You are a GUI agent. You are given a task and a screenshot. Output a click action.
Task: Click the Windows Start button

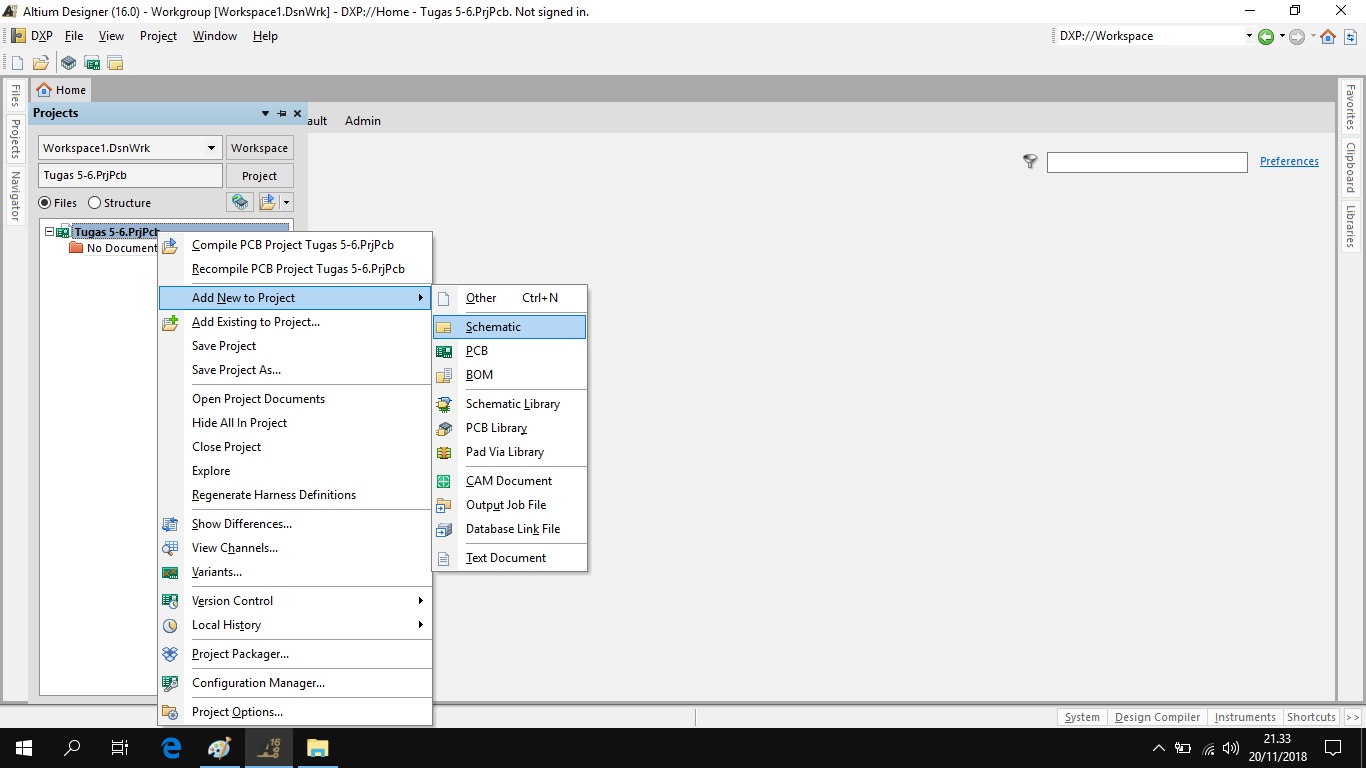click(x=23, y=748)
